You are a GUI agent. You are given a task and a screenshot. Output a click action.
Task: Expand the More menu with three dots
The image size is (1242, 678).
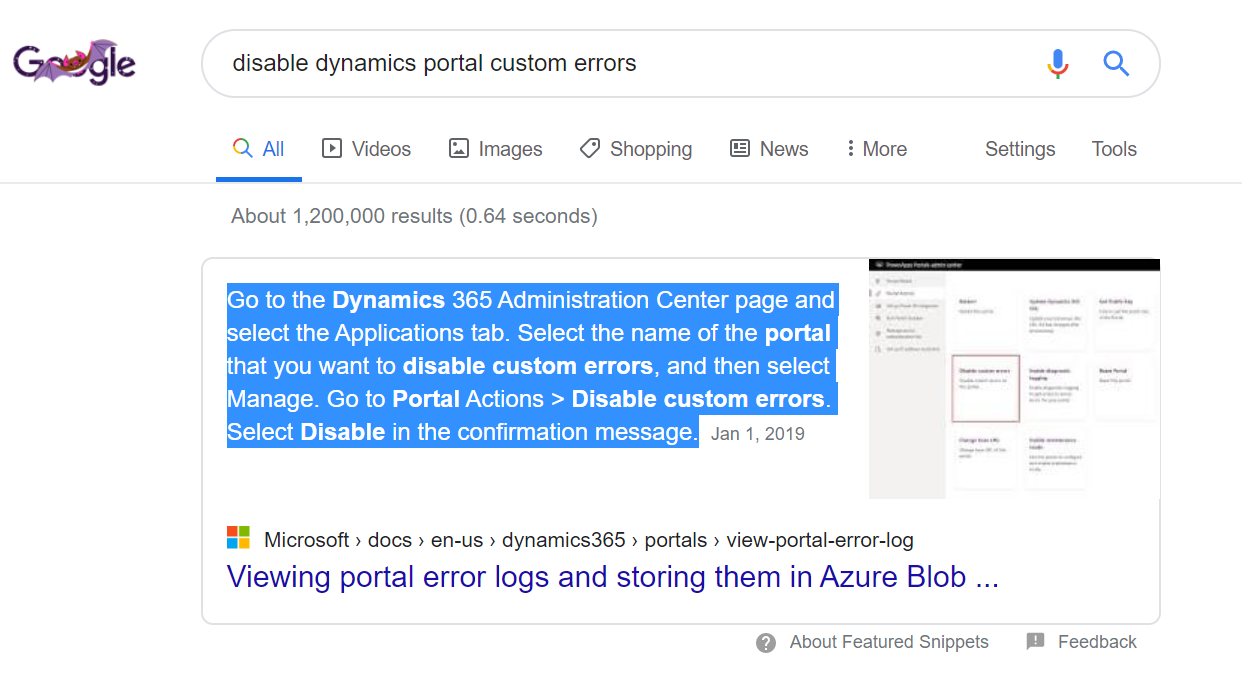point(876,149)
